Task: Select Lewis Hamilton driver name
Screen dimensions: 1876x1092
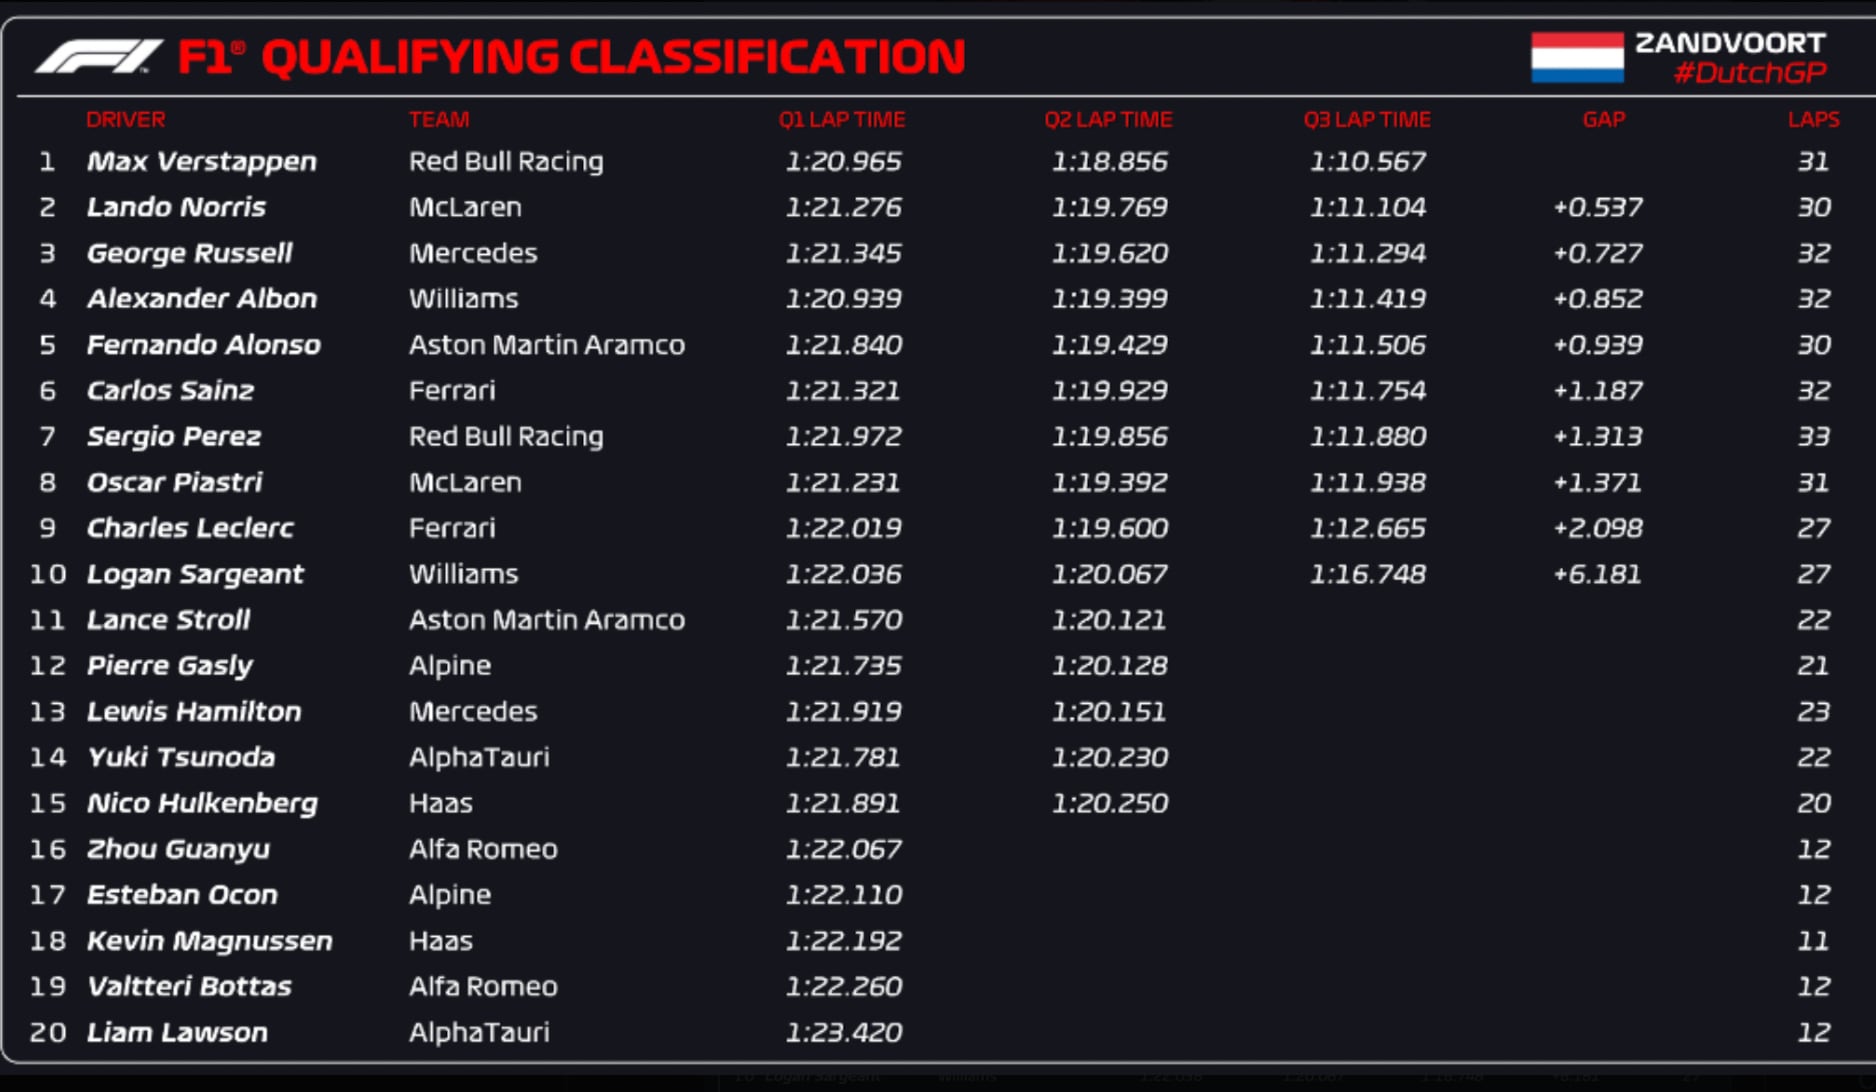Action: coord(194,712)
